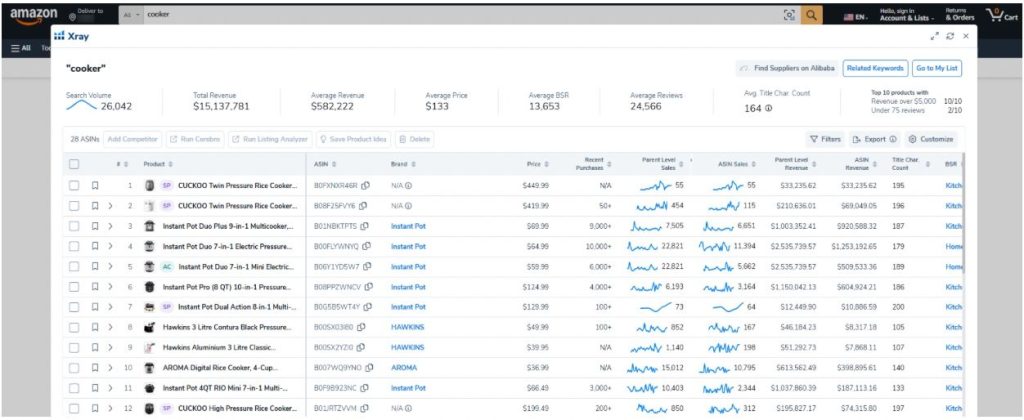
Task: Open the EN language dropdown
Action: (856, 18)
